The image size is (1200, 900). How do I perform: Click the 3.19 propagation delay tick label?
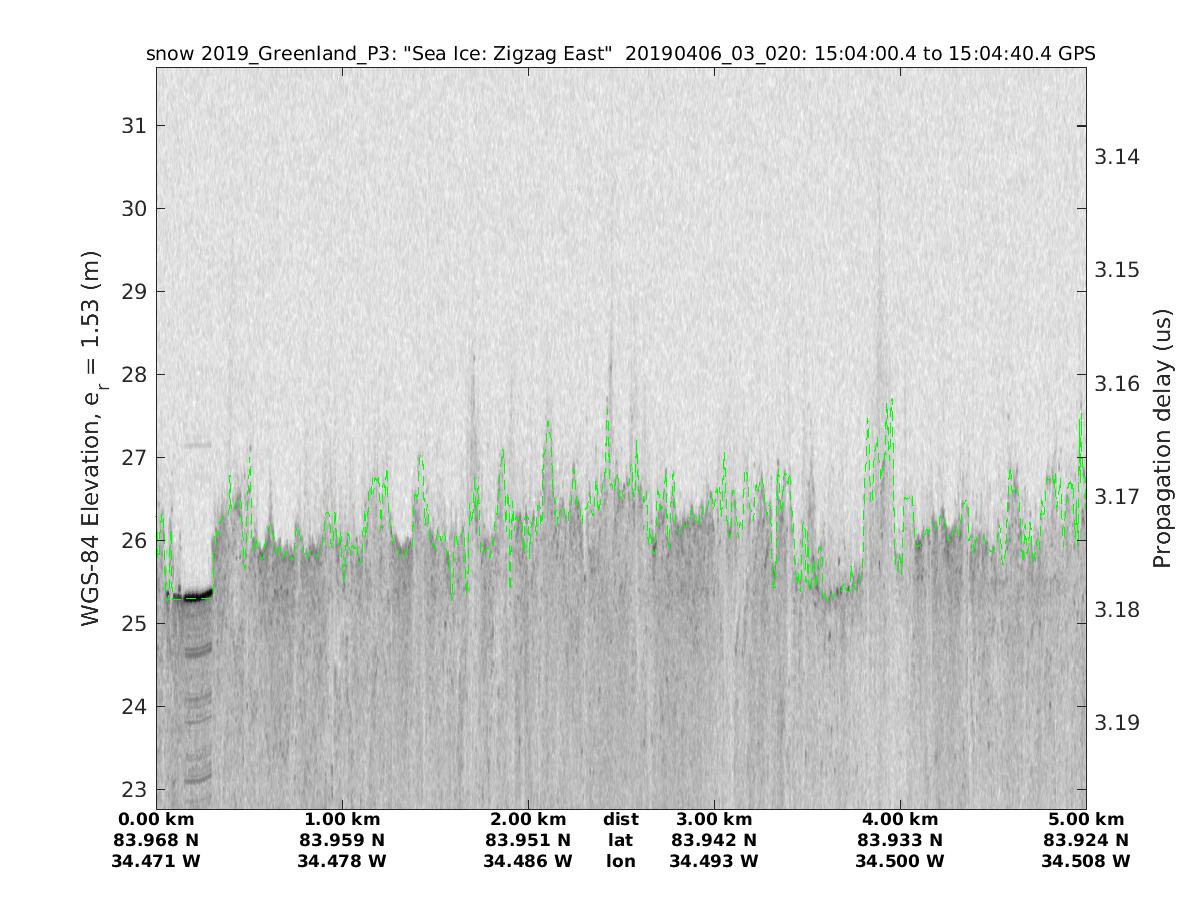tap(1117, 723)
